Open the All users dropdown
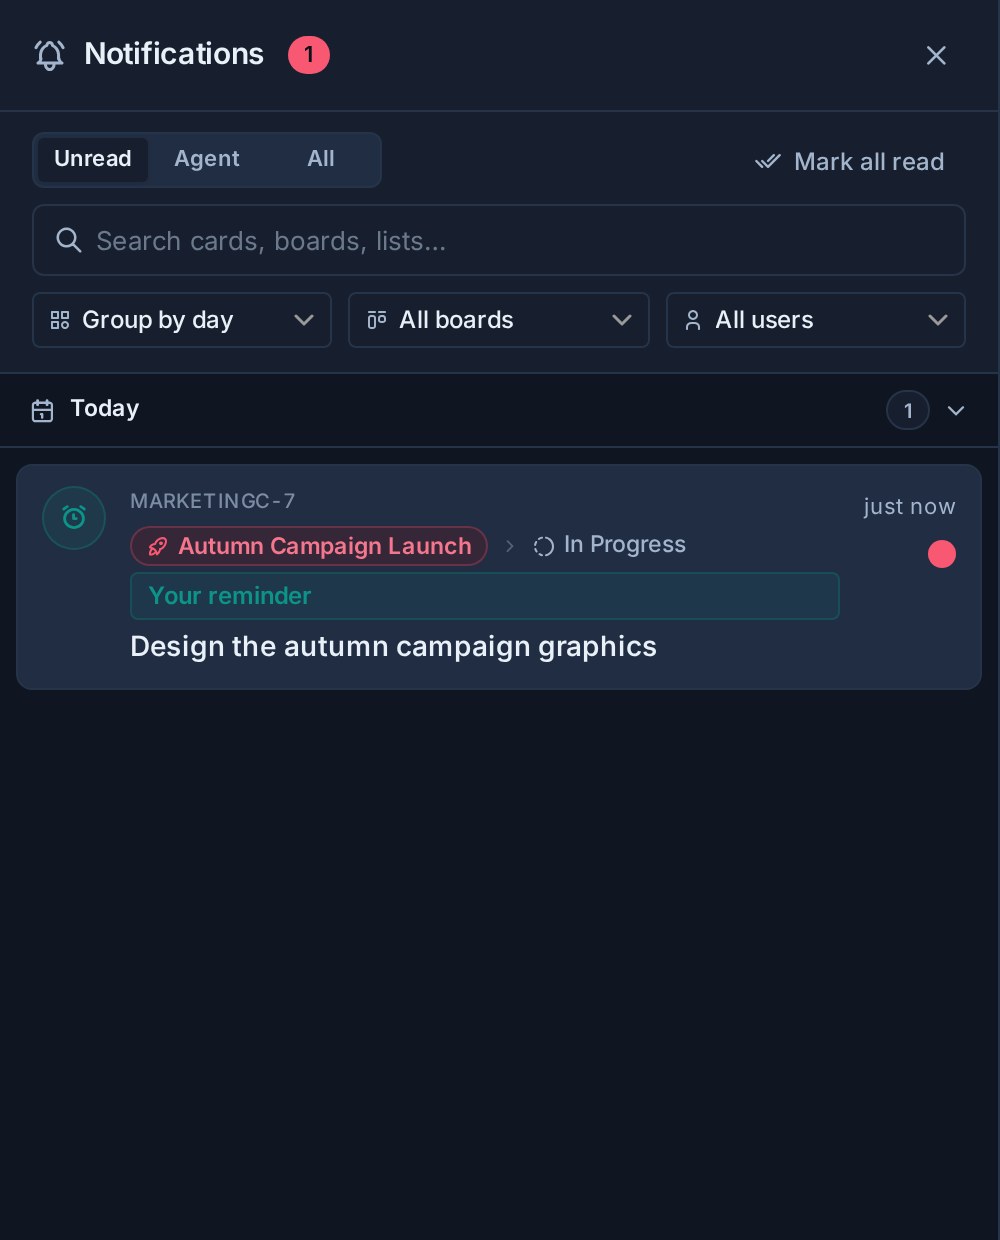 (816, 320)
